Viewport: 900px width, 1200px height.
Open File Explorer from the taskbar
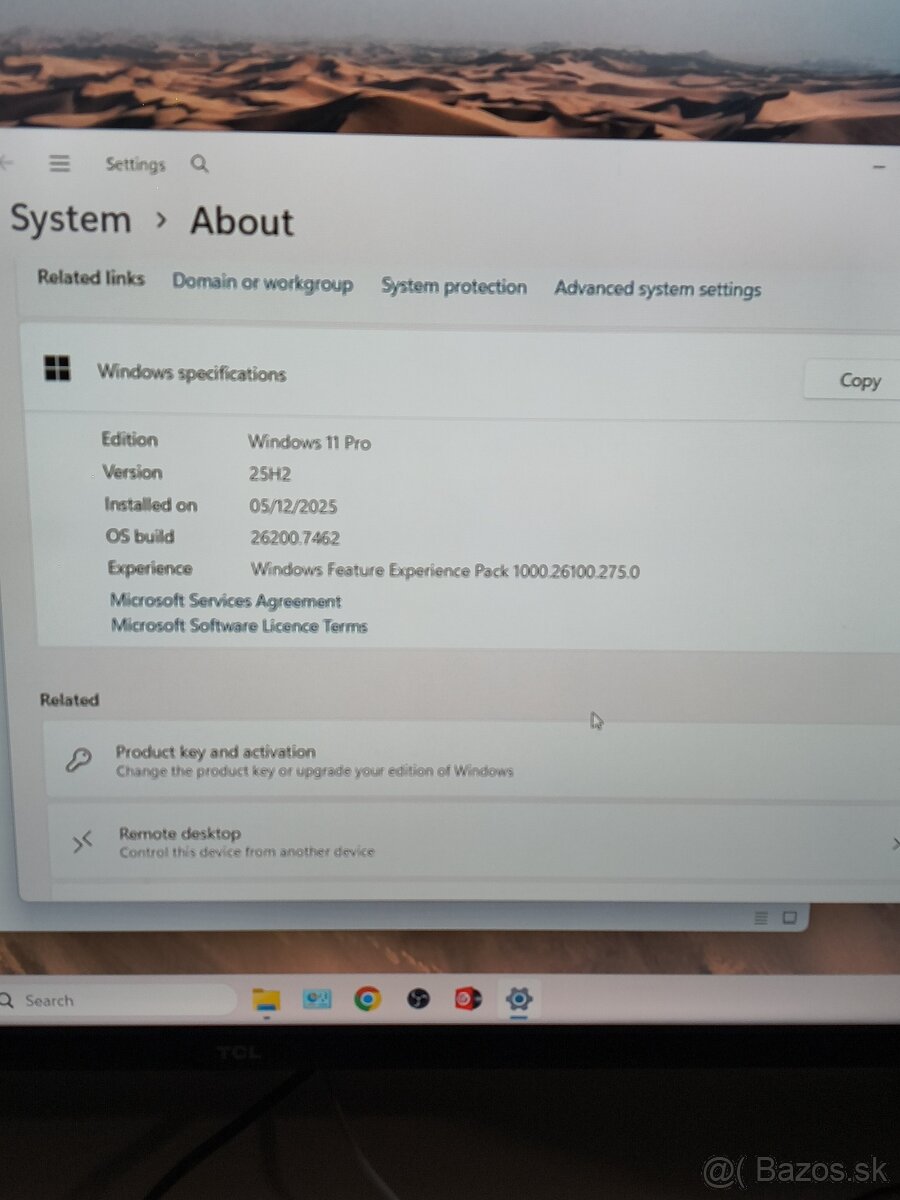[x=266, y=998]
